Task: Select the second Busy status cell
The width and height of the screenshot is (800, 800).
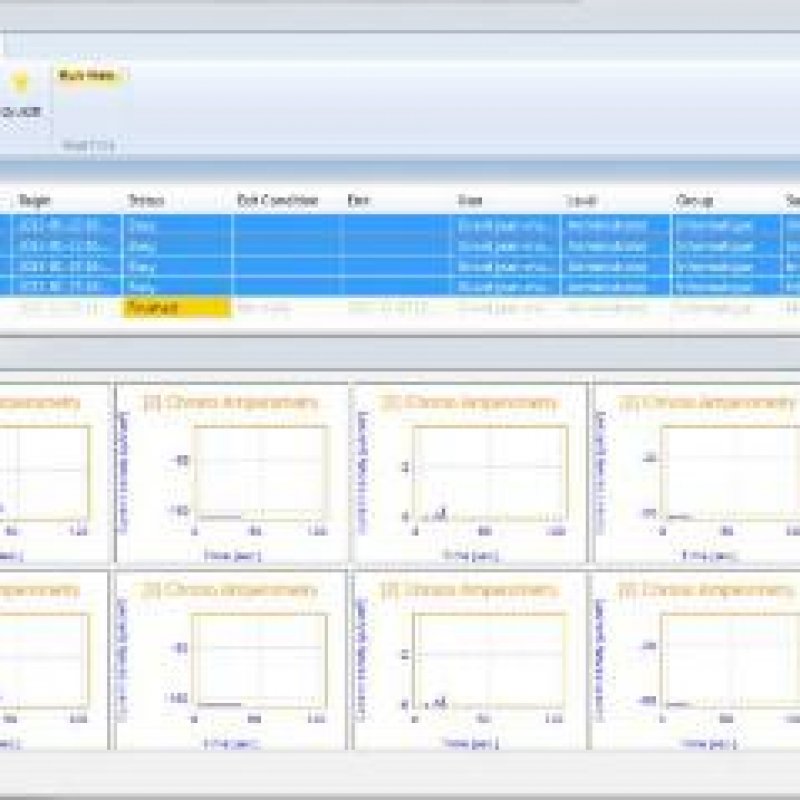Action: coord(177,246)
